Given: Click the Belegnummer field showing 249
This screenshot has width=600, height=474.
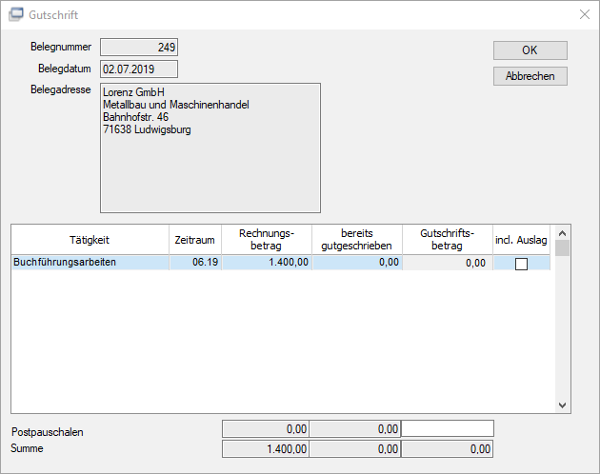Looking at the screenshot, I should pos(139,47).
